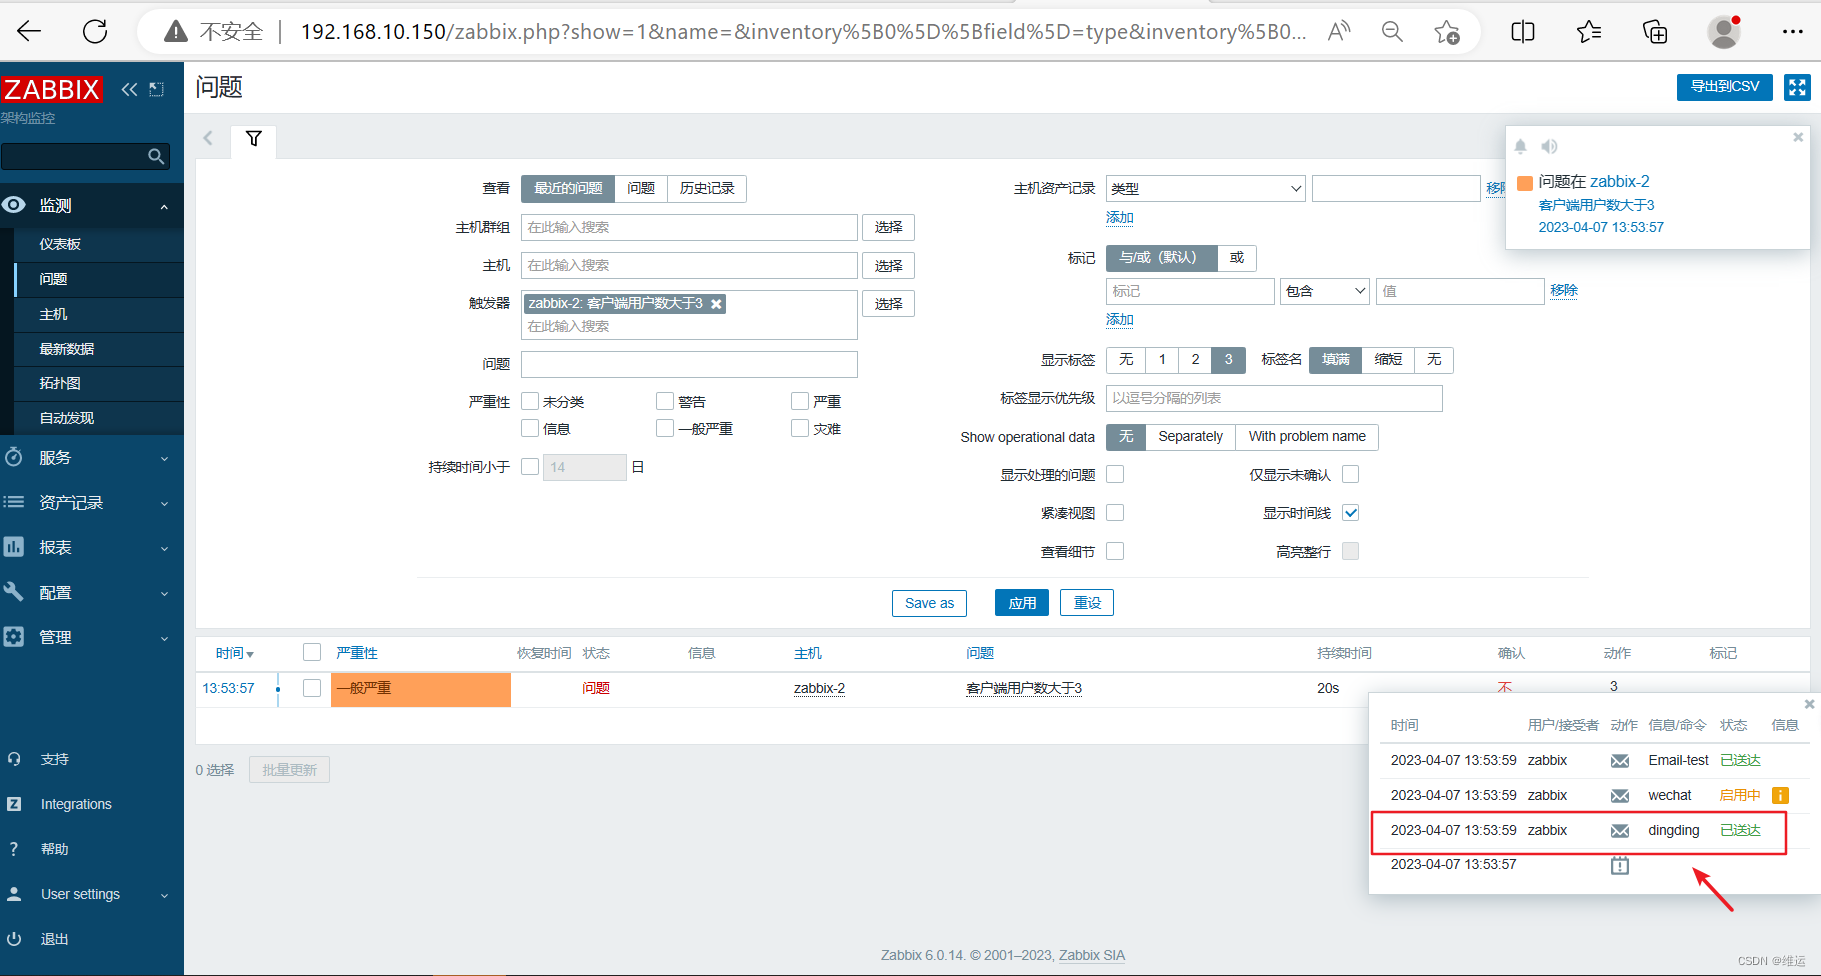The image size is (1821, 976).
Task: Check the 一般严重 severity checkbox
Action: 665,428
